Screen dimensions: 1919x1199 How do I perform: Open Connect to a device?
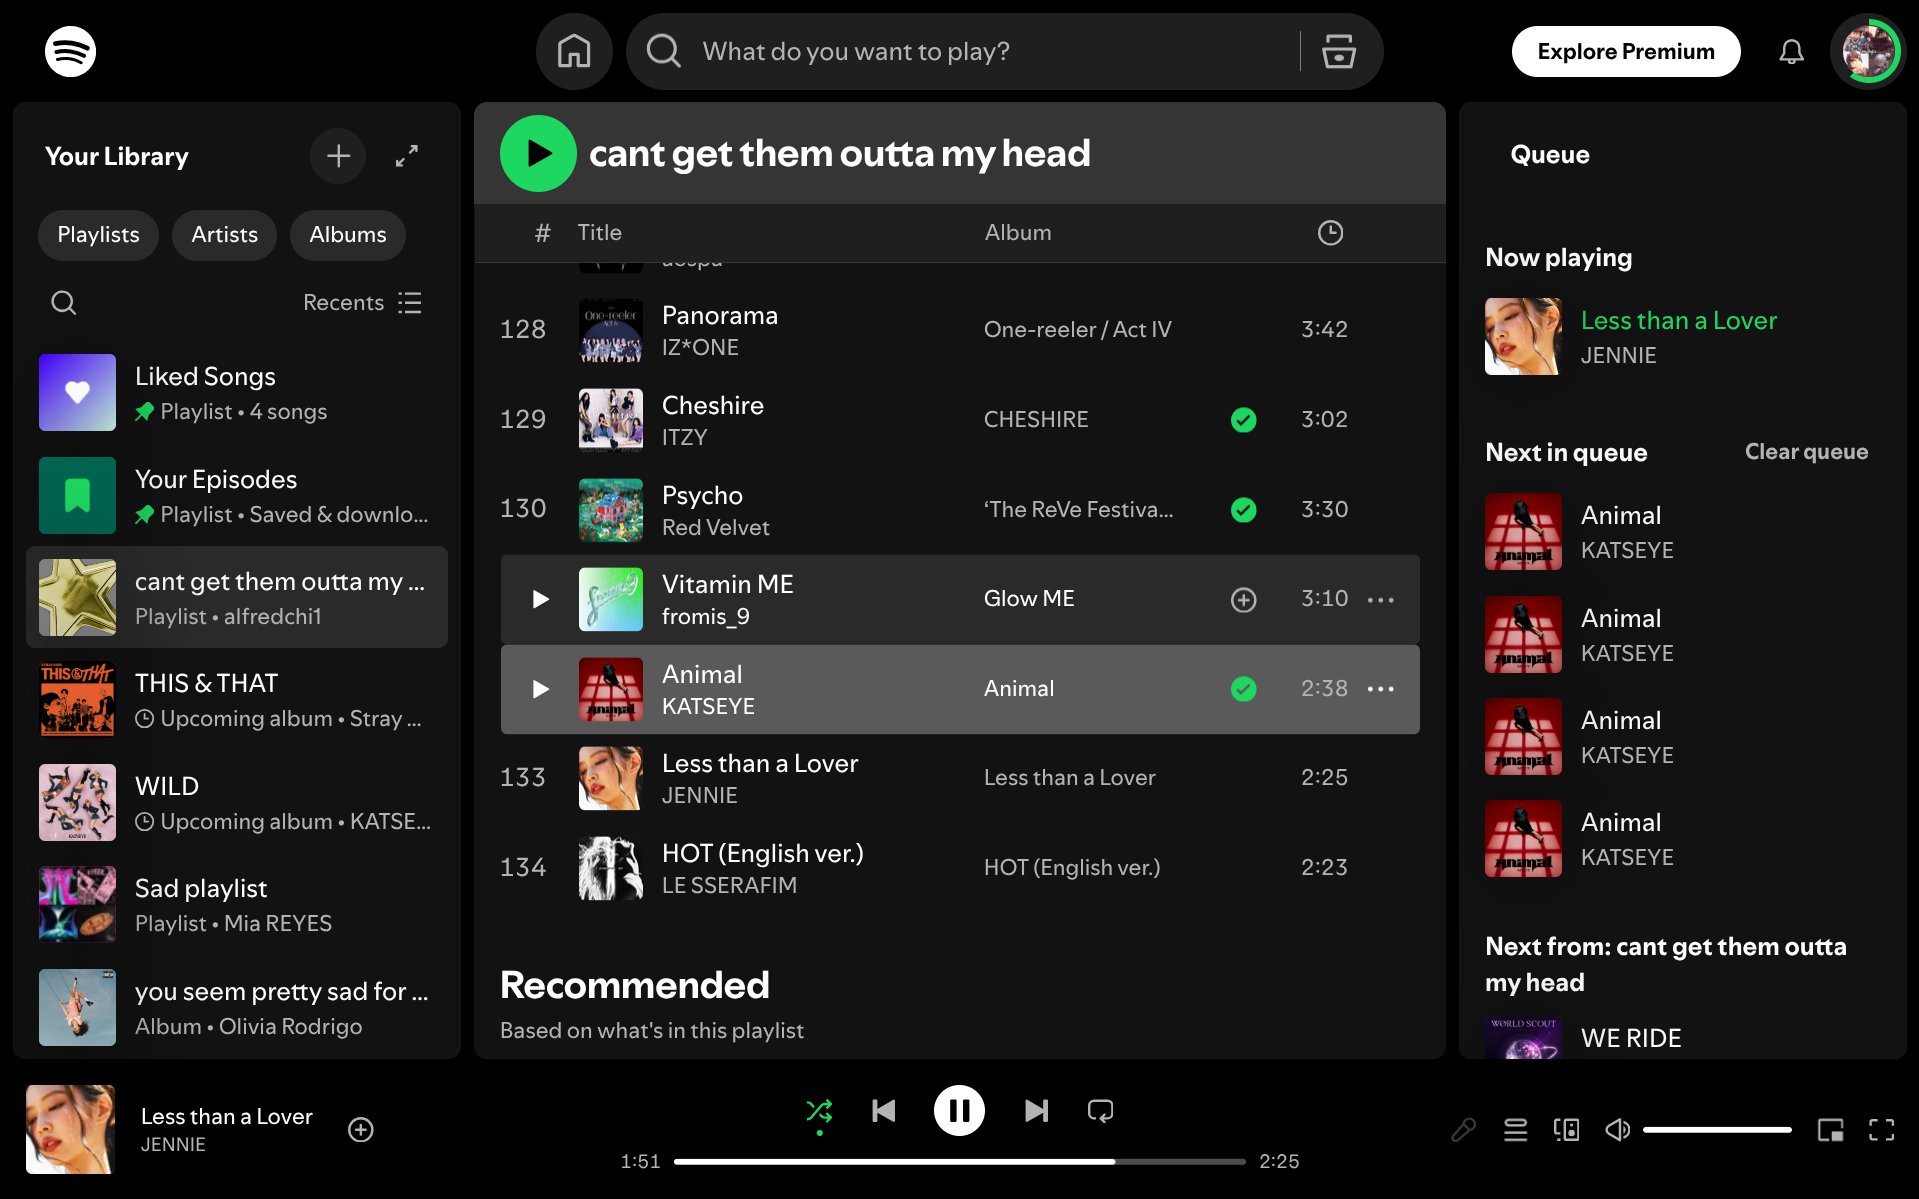(x=1566, y=1130)
